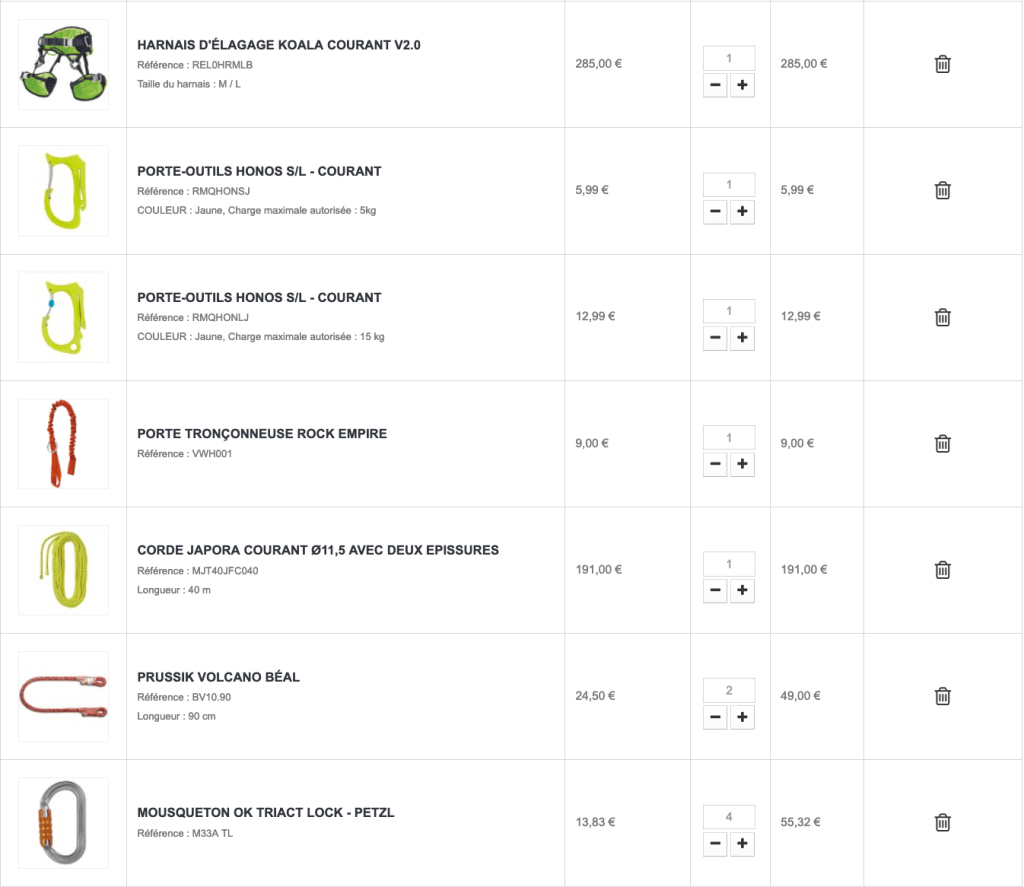Increase quantity of Porte tronçonneuse Rock Empire

[742, 464]
